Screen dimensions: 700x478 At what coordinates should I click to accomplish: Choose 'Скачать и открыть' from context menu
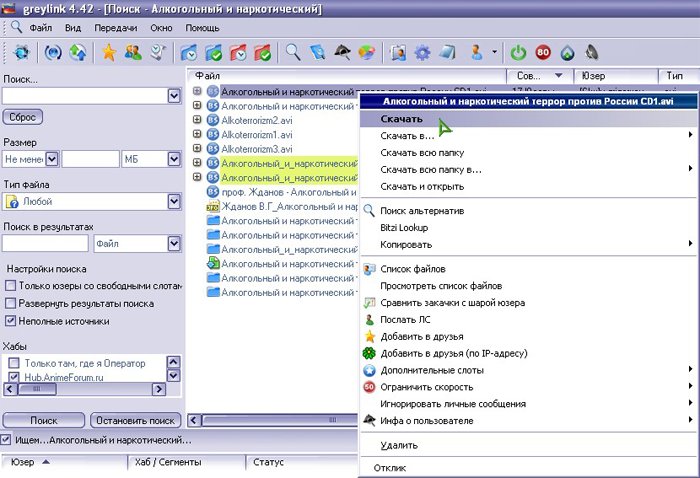(x=529, y=187)
